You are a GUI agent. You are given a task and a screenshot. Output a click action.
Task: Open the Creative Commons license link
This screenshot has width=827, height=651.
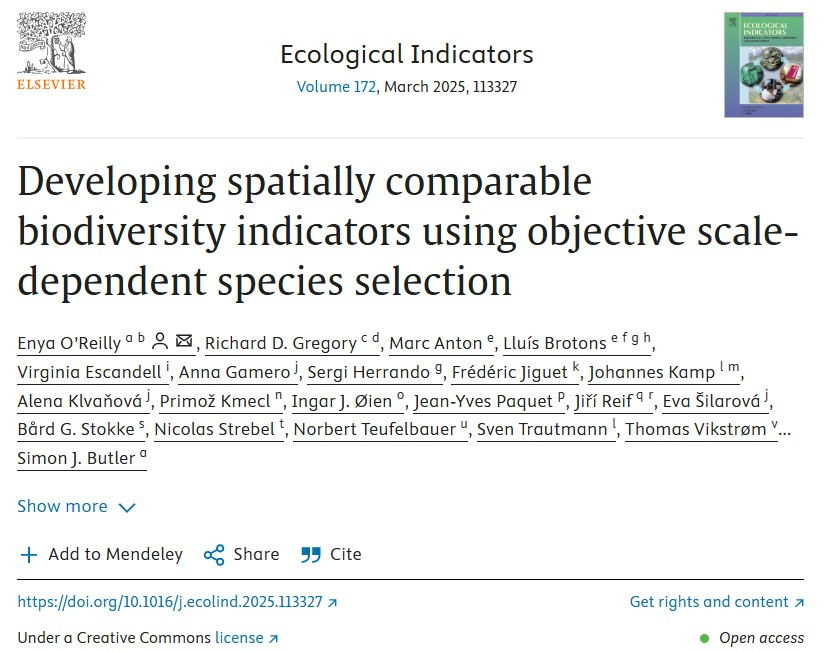tap(246, 638)
